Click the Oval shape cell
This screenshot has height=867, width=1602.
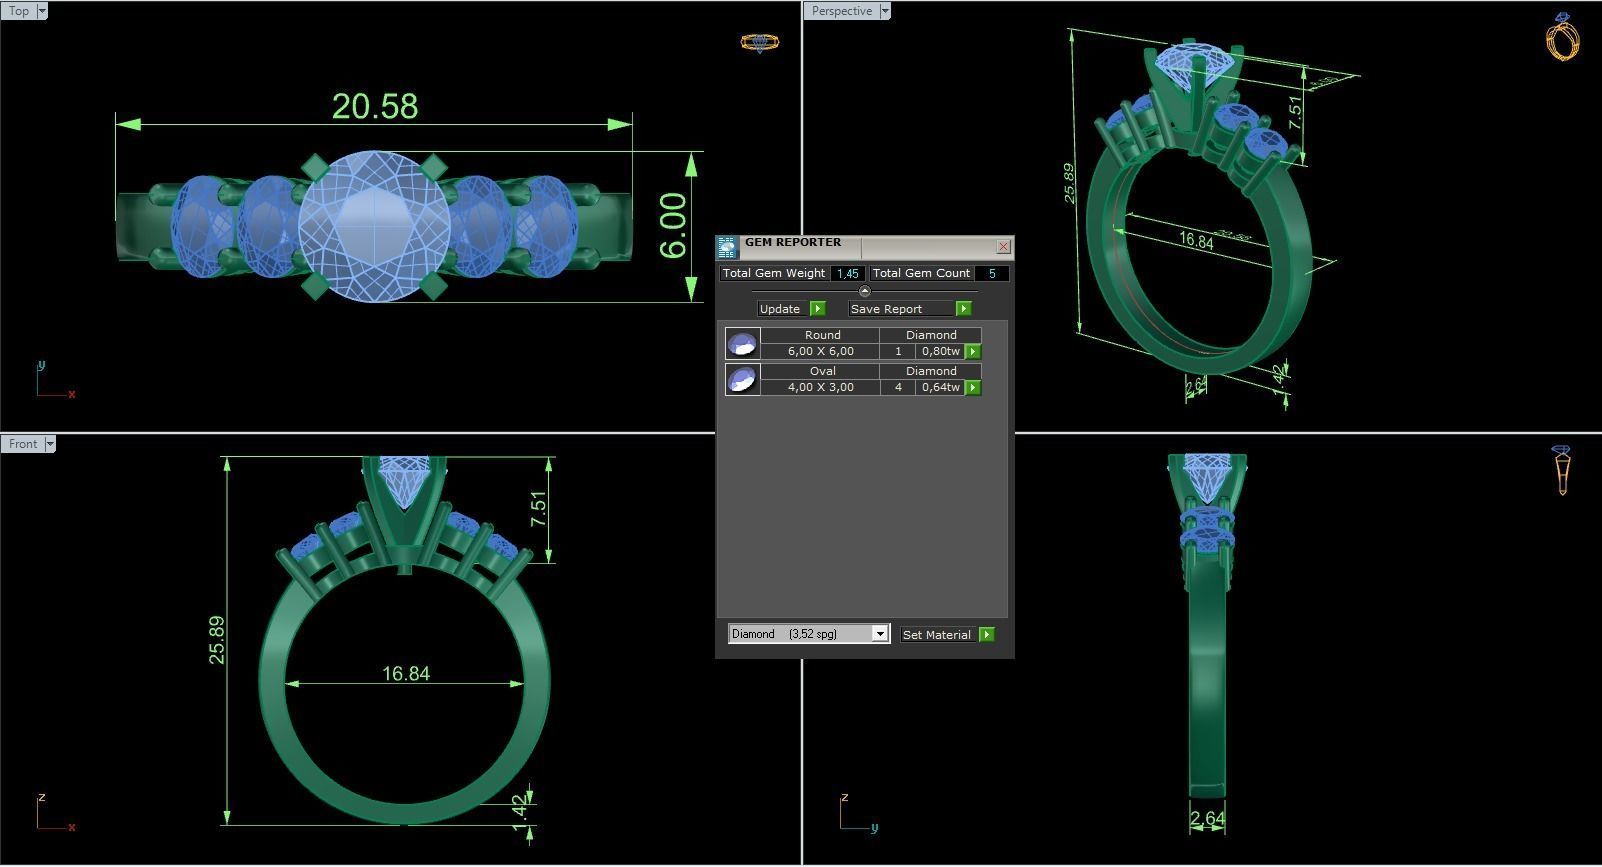(822, 371)
